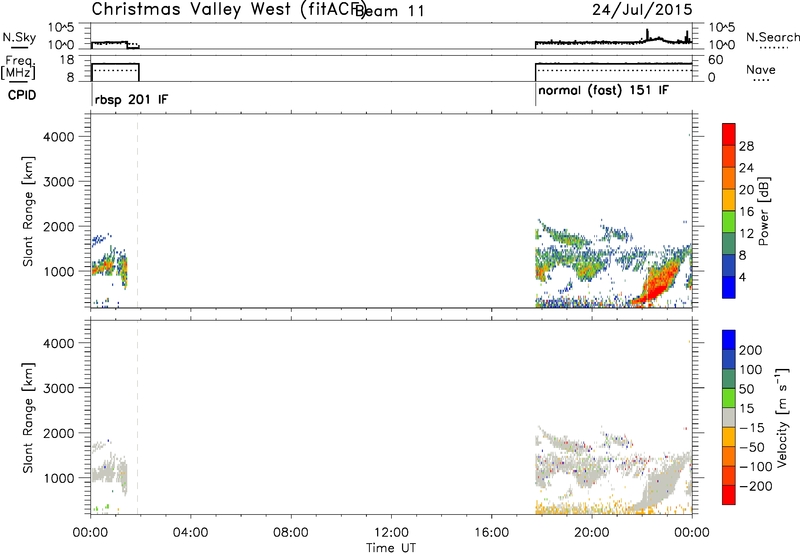Click the Christmas Valley West (fitACF) title
Viewport: 800px width, 554px height.
228,10
